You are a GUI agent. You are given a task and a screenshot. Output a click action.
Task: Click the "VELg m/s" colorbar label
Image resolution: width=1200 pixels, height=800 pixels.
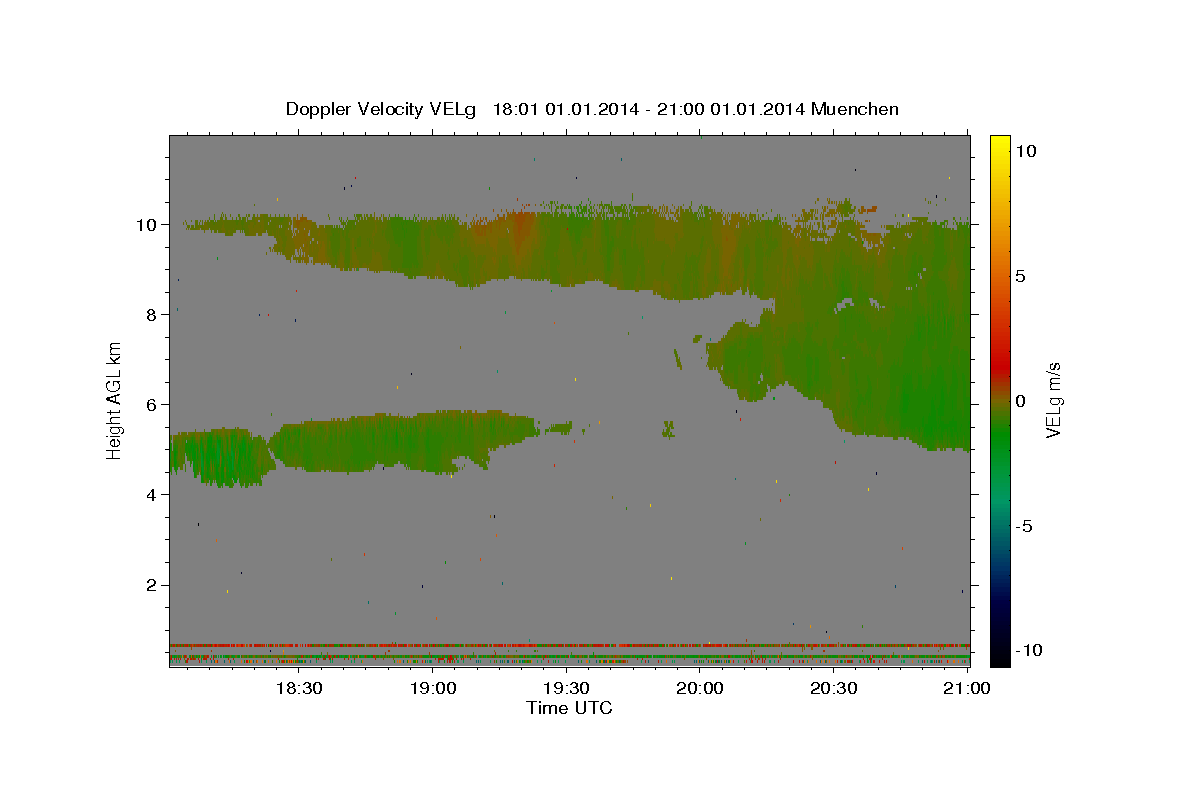coord(1053,399)
